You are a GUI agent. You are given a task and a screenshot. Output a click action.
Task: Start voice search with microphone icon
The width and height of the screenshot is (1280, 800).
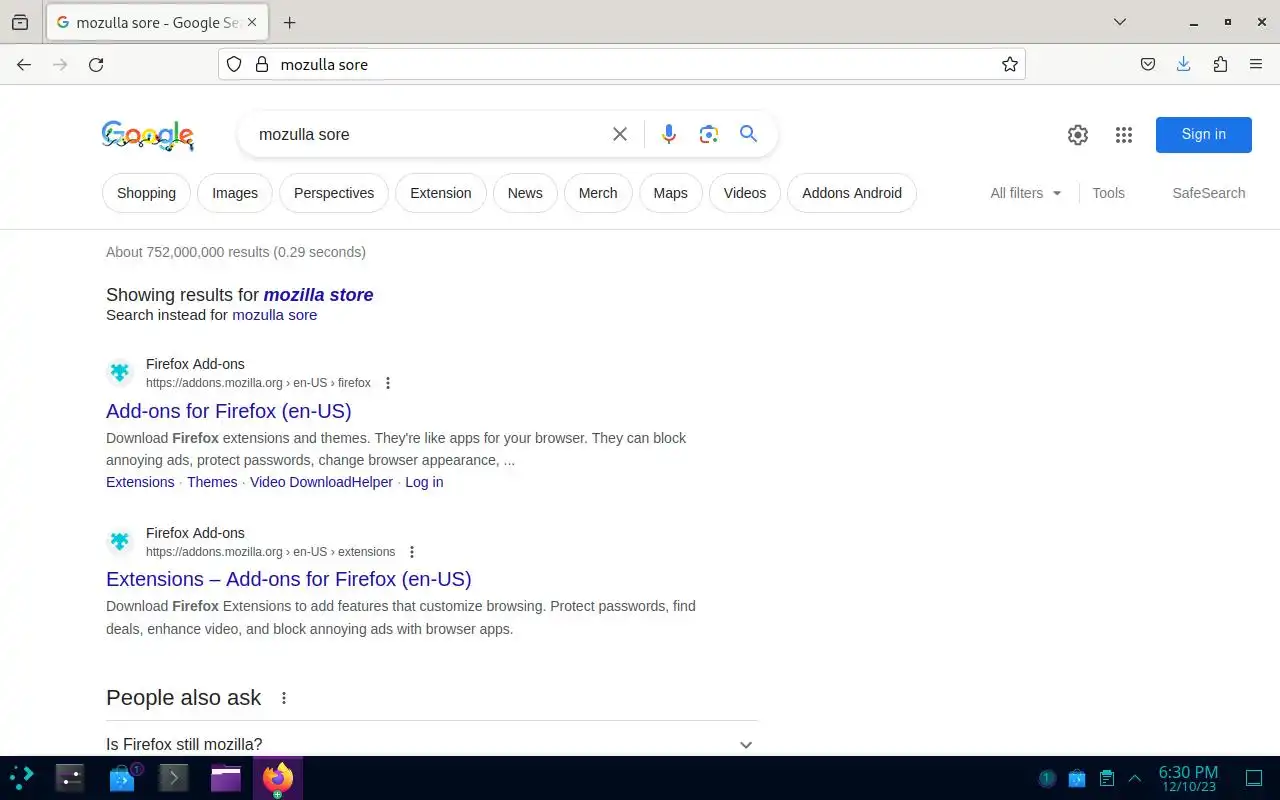(x=669, y=134)
